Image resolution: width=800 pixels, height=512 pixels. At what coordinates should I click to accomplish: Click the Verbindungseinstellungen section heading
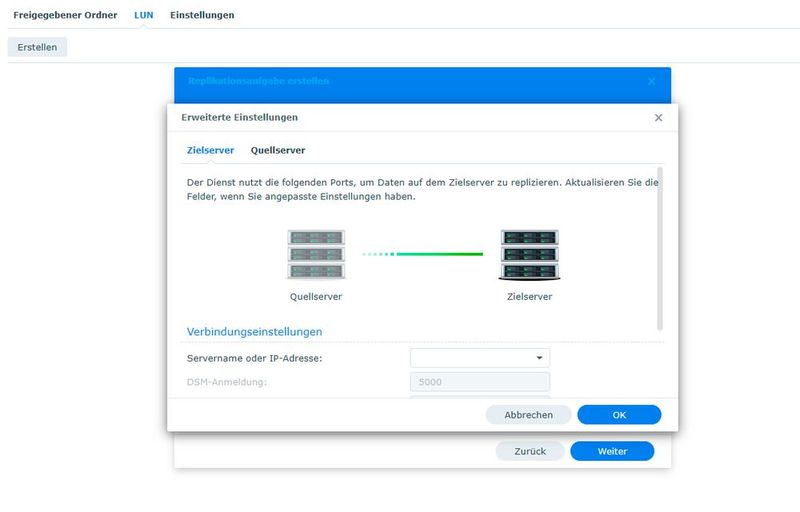254,331
